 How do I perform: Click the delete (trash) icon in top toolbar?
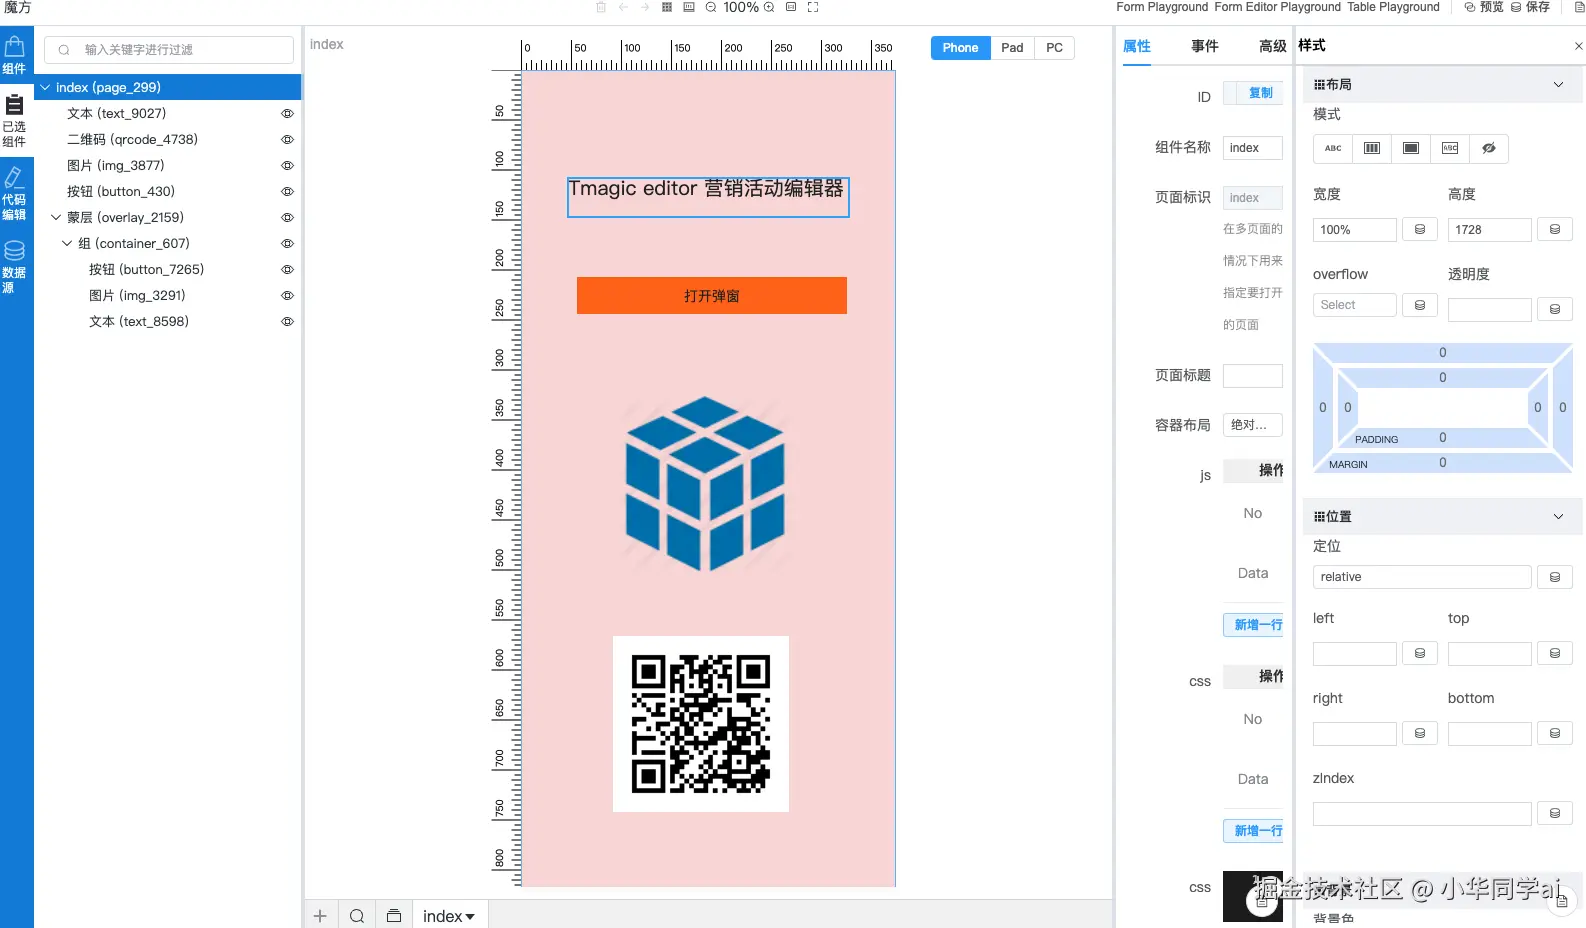pyautogui.click(x=601, y=7)
